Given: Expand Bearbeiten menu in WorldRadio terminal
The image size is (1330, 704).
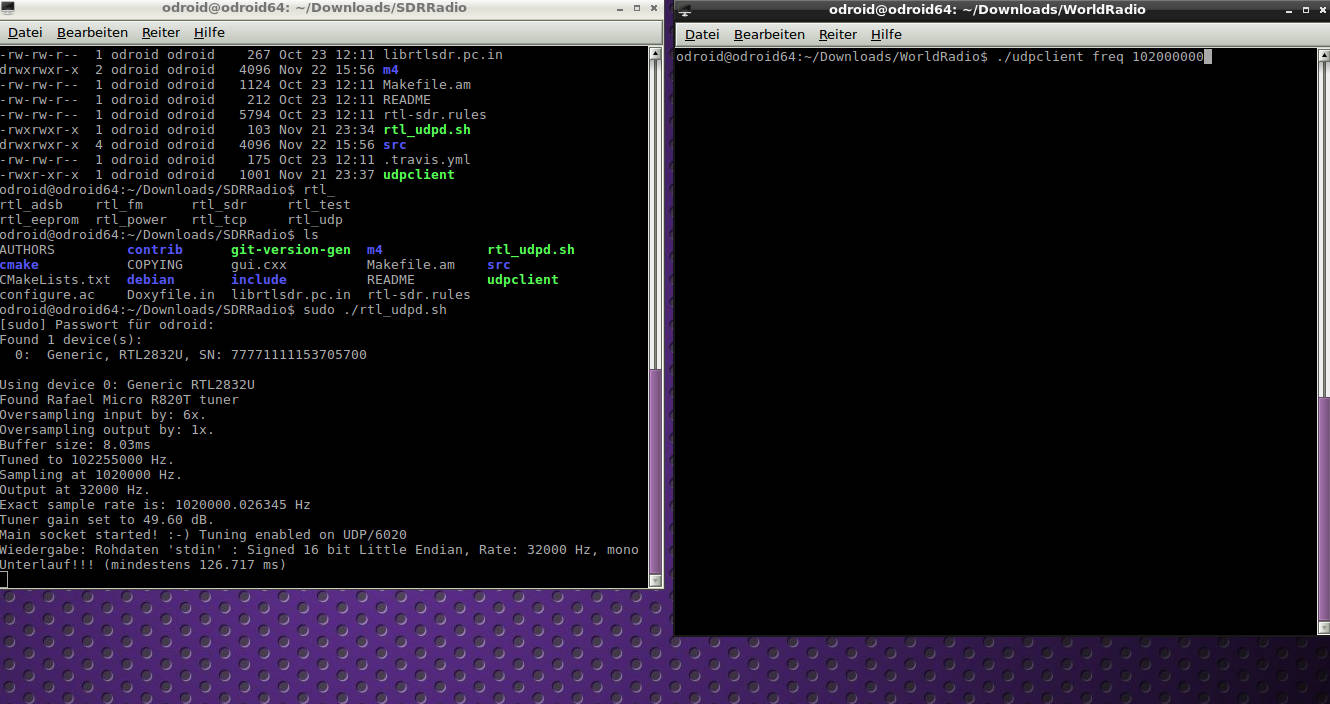Looking at the screenshot, I should [769, 35].
